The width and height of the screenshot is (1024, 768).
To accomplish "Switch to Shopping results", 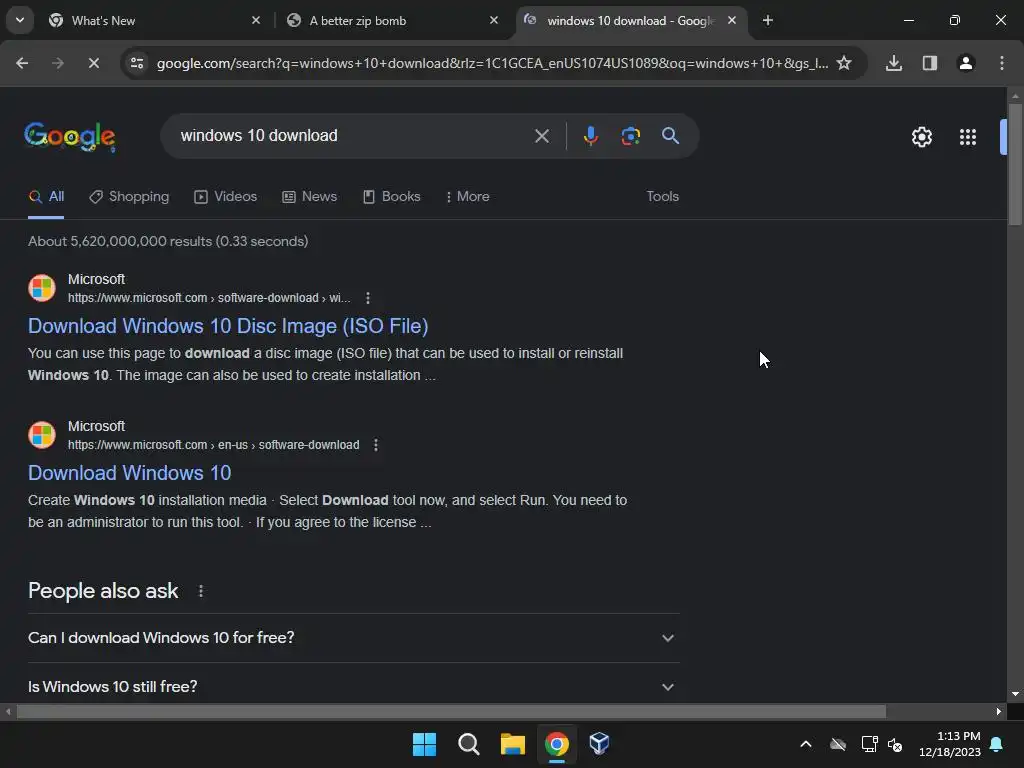I will click(129, 197).
